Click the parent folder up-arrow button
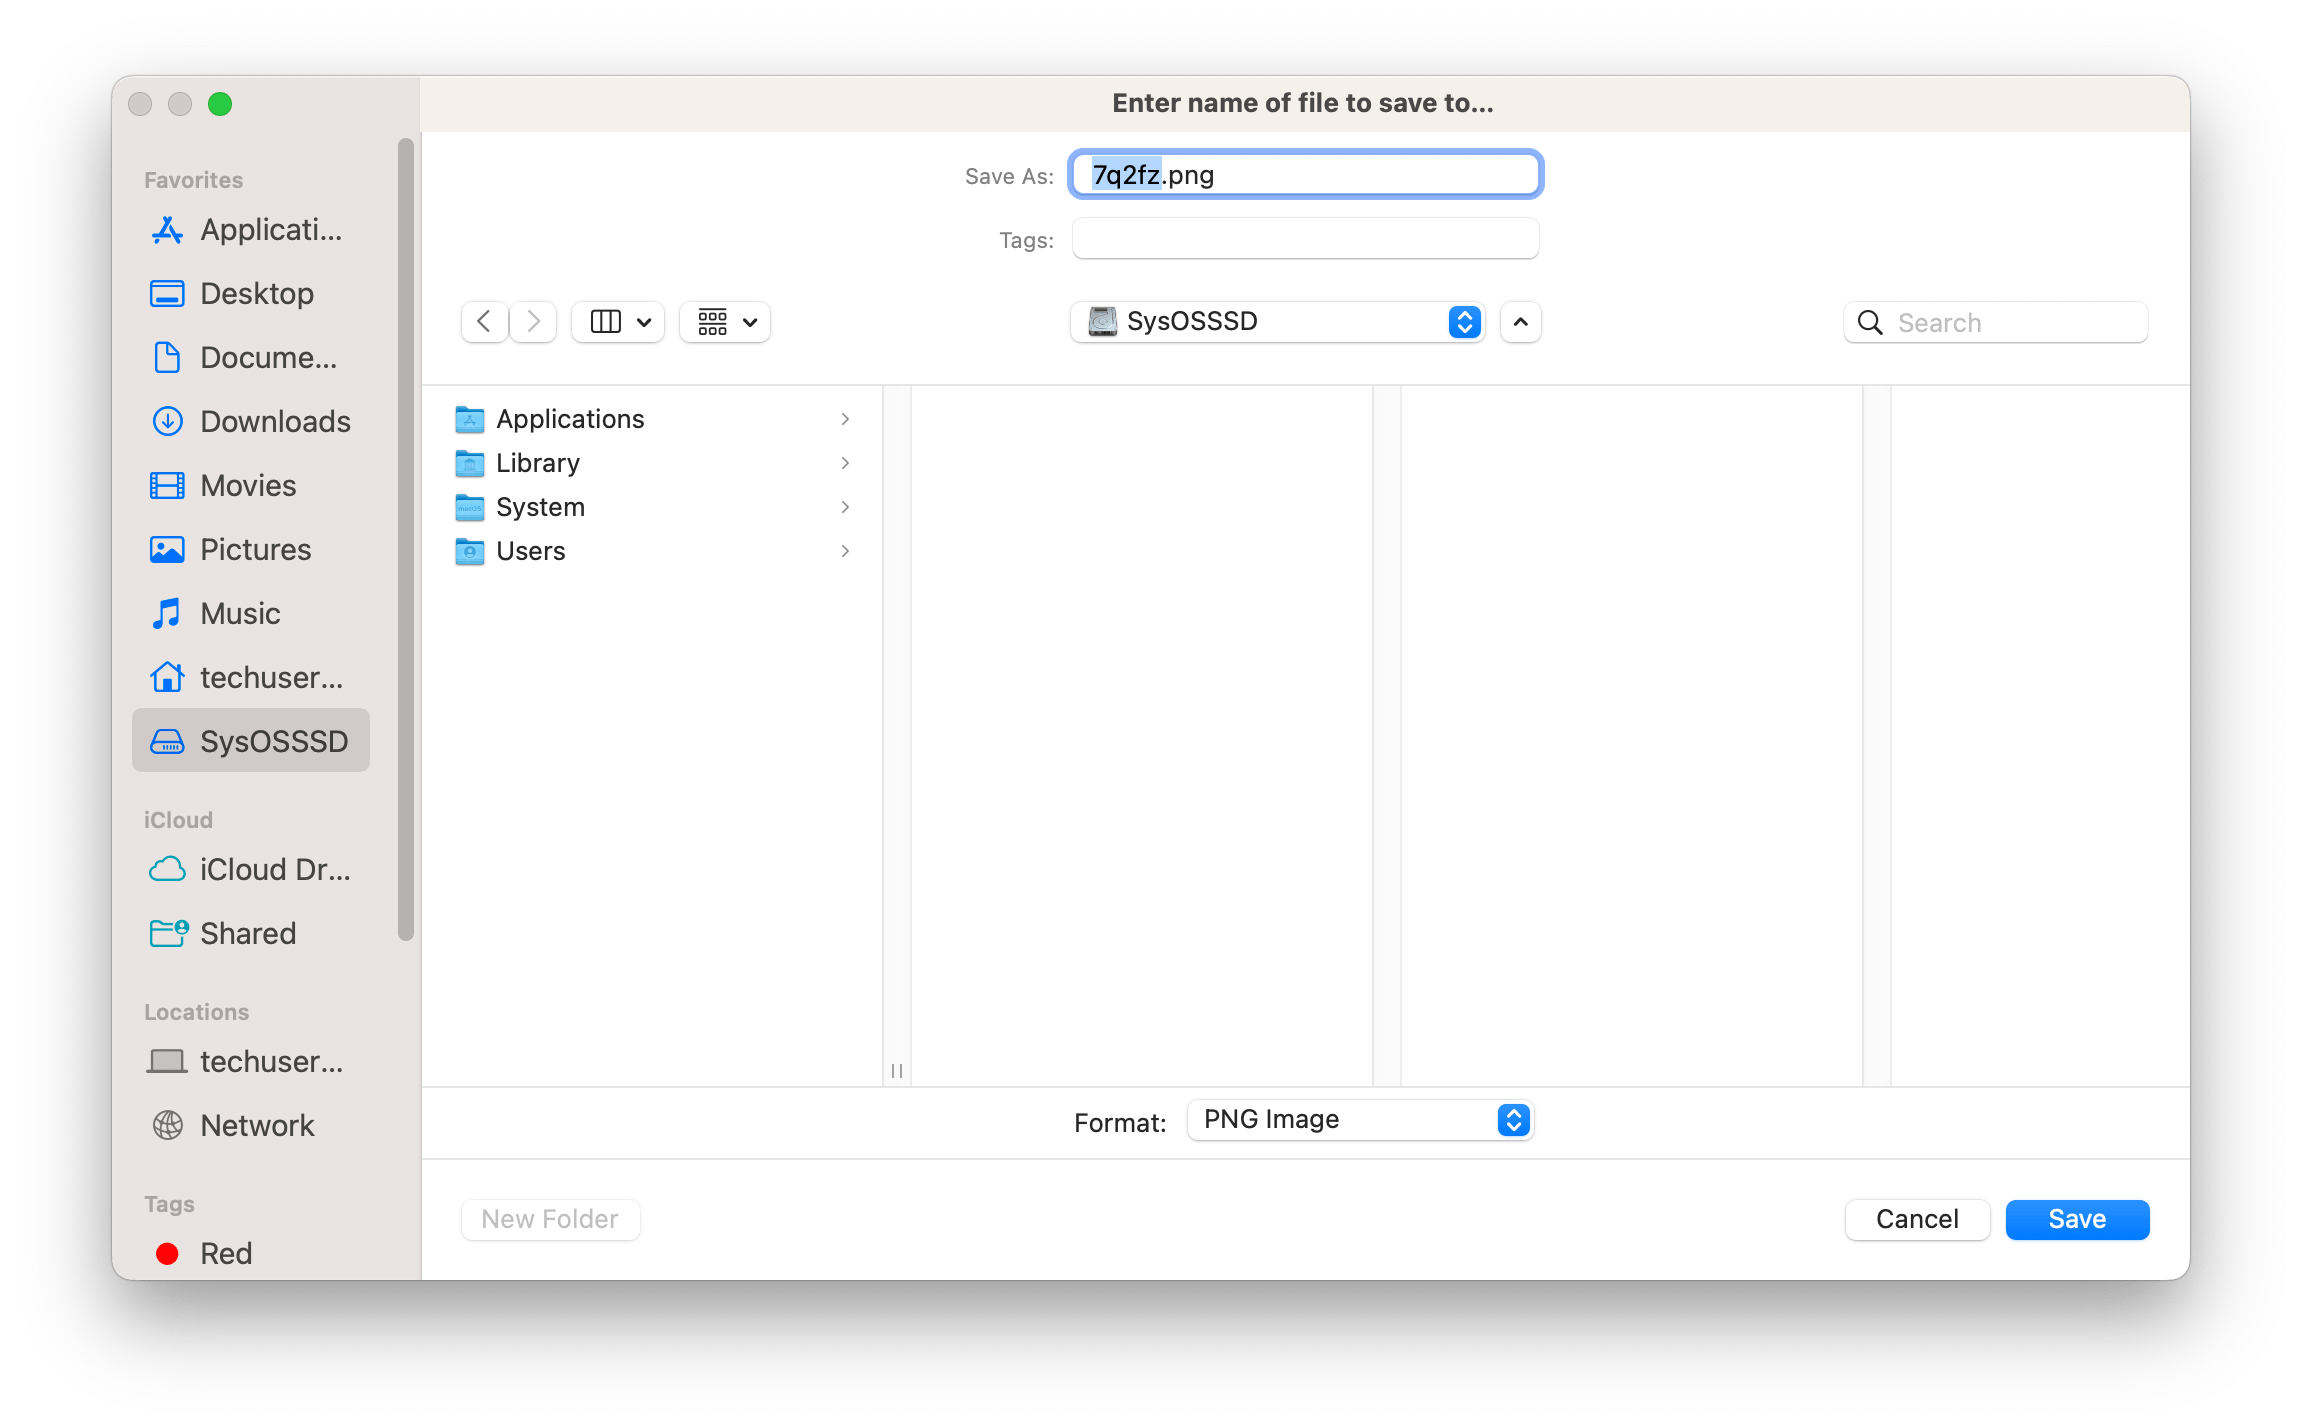Screen dimensions: 2302x1428 (x=1520, y=322)
